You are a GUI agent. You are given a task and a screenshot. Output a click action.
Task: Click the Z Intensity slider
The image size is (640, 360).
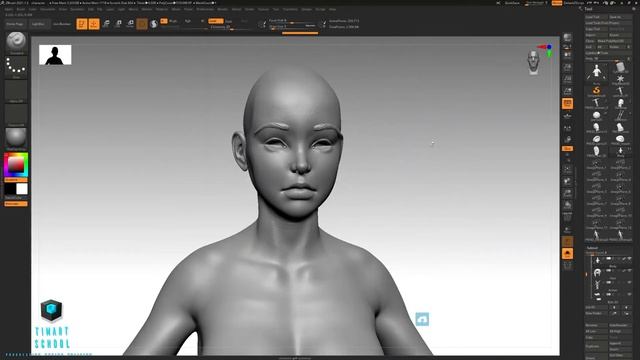229,27
